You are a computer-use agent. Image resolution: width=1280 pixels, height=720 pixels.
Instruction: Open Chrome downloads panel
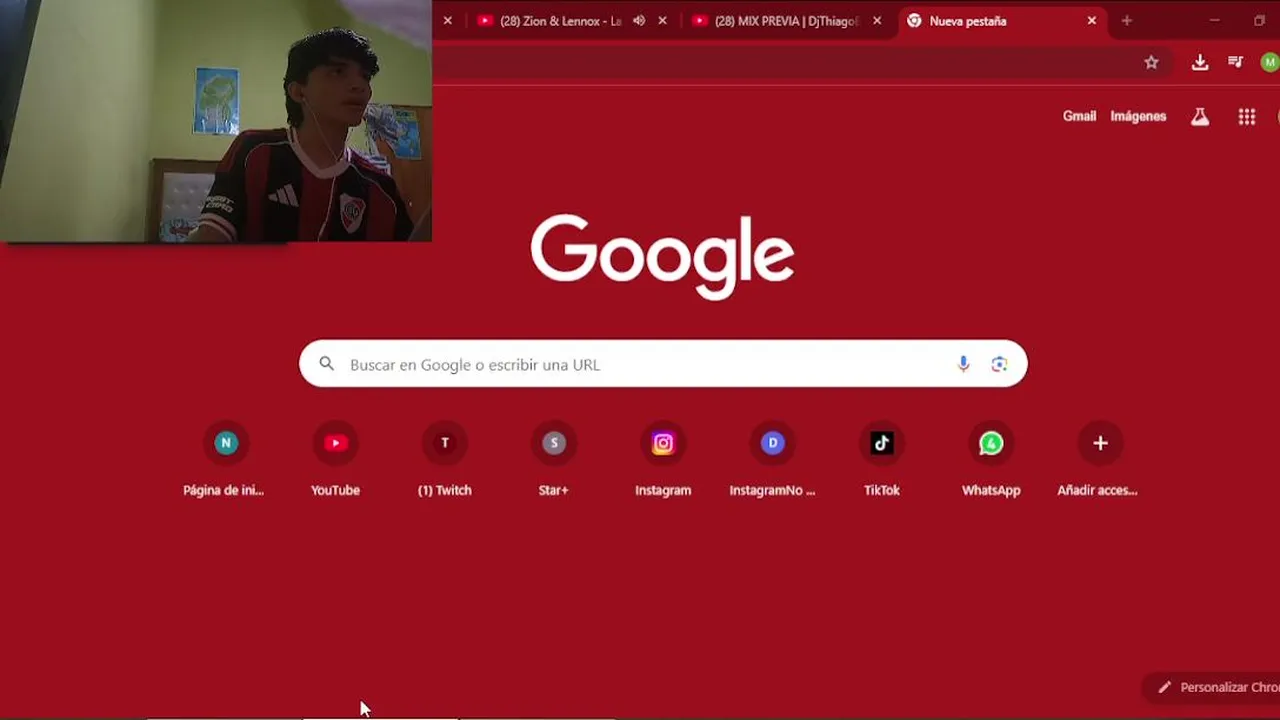pyautogui.click(x=1200, y=62)
